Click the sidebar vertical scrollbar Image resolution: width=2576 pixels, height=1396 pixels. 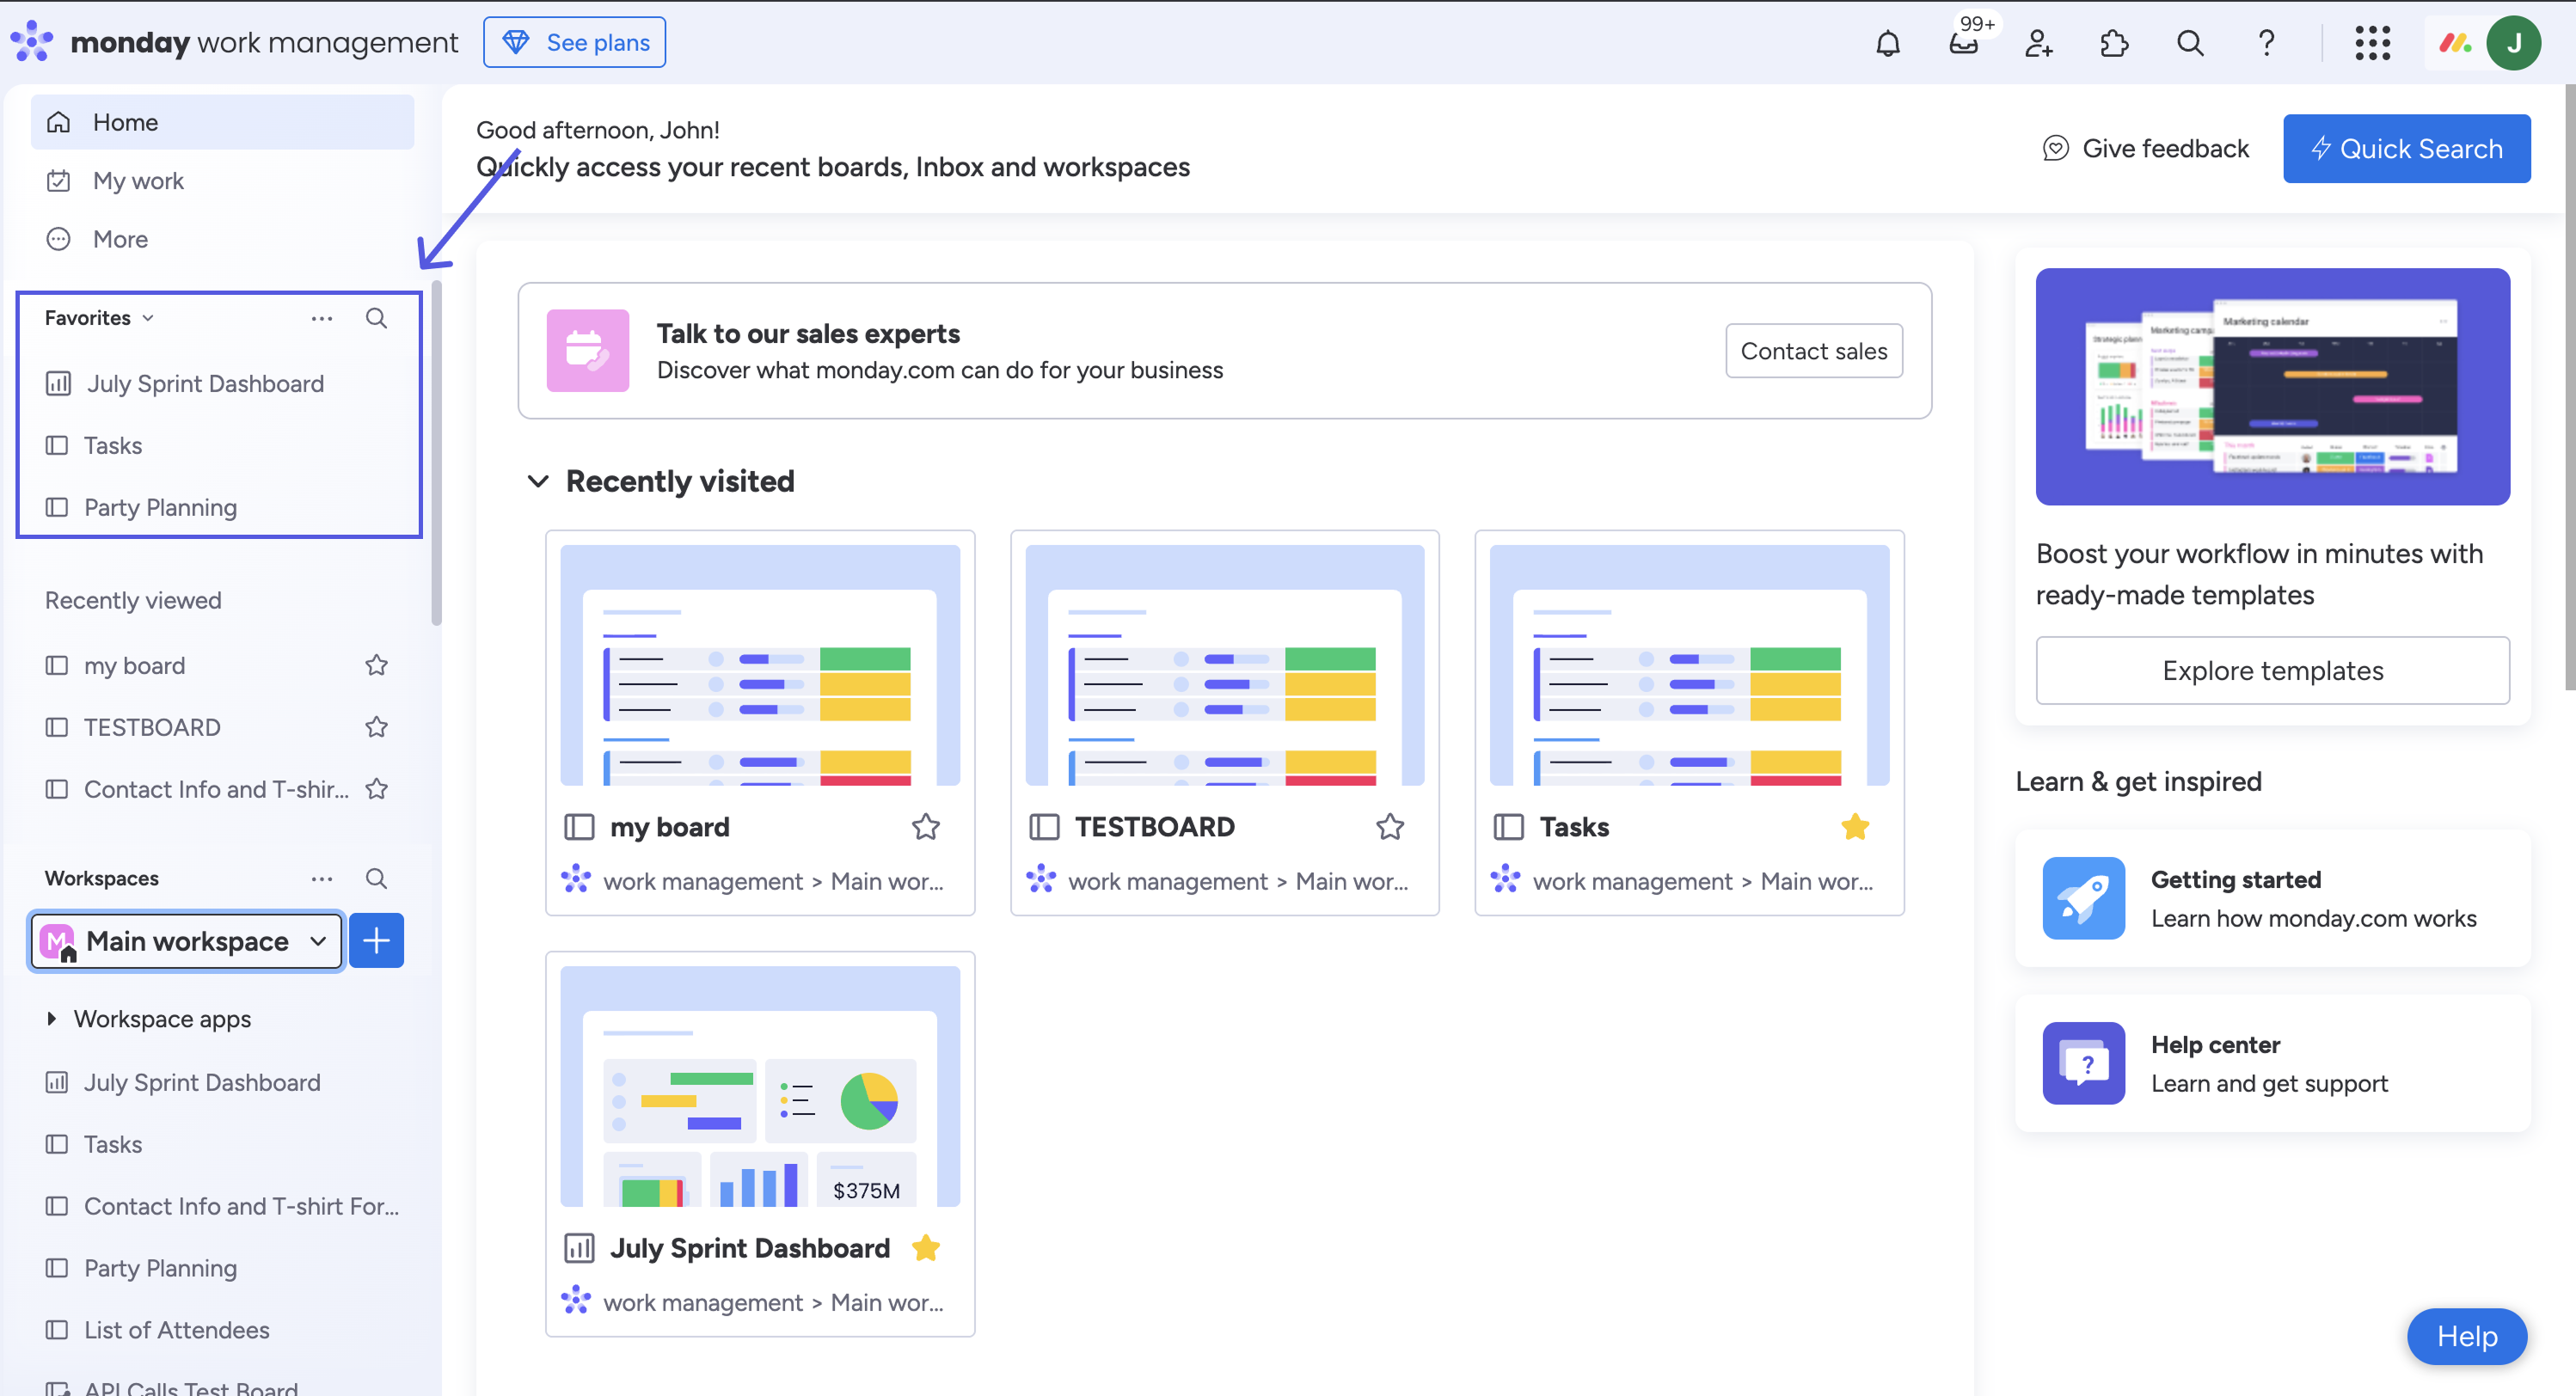(436, 455)
